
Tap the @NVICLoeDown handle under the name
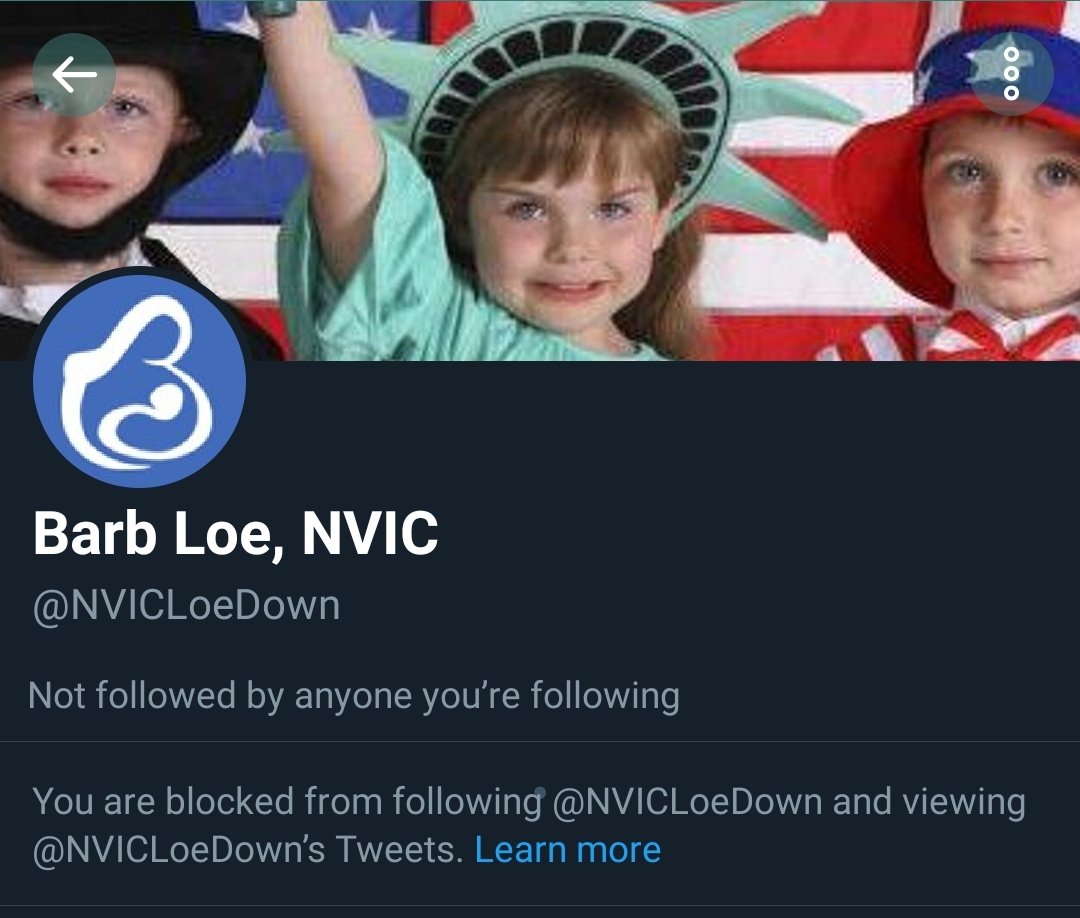pyautogui.click(x=186, y=607)
